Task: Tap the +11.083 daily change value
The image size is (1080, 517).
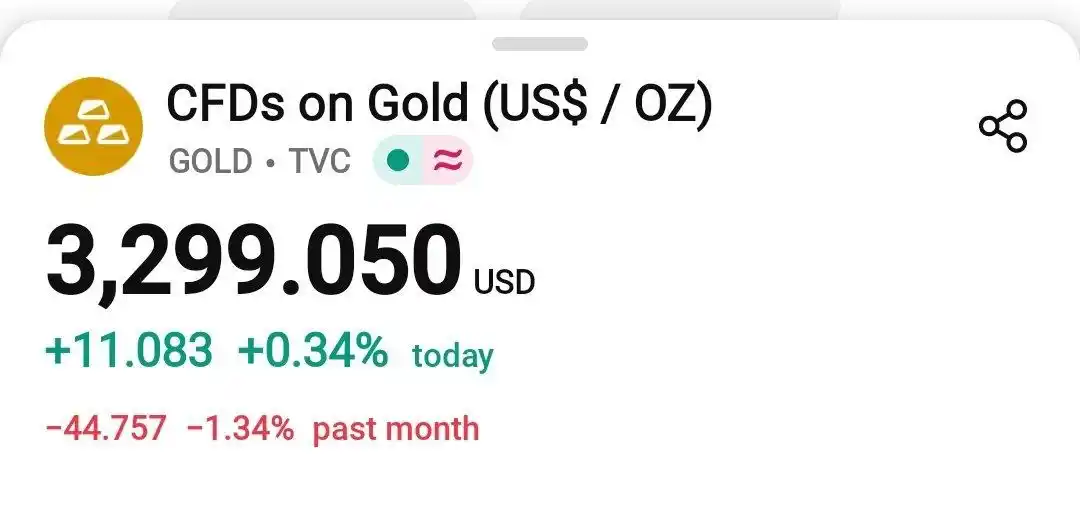Action: (129, 350)
